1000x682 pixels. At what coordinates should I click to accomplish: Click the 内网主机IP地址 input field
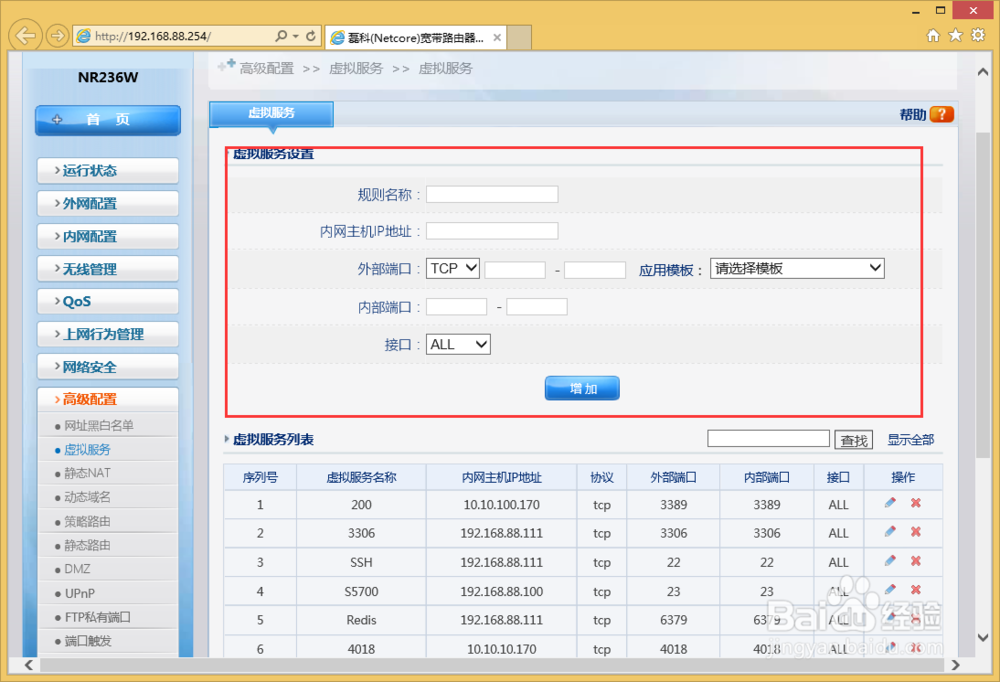pyautogui.click(x=492, y=231)
